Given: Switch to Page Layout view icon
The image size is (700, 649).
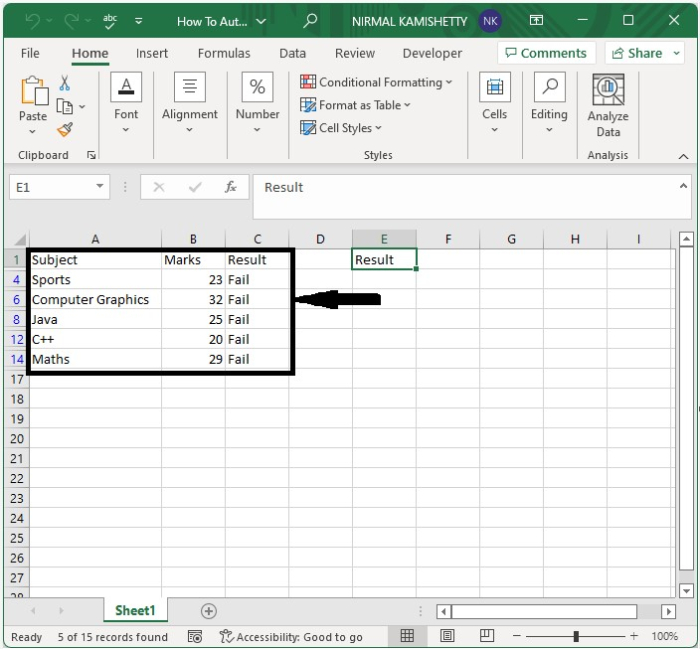Looking at the screenshot, I should (x=447, y=636).
